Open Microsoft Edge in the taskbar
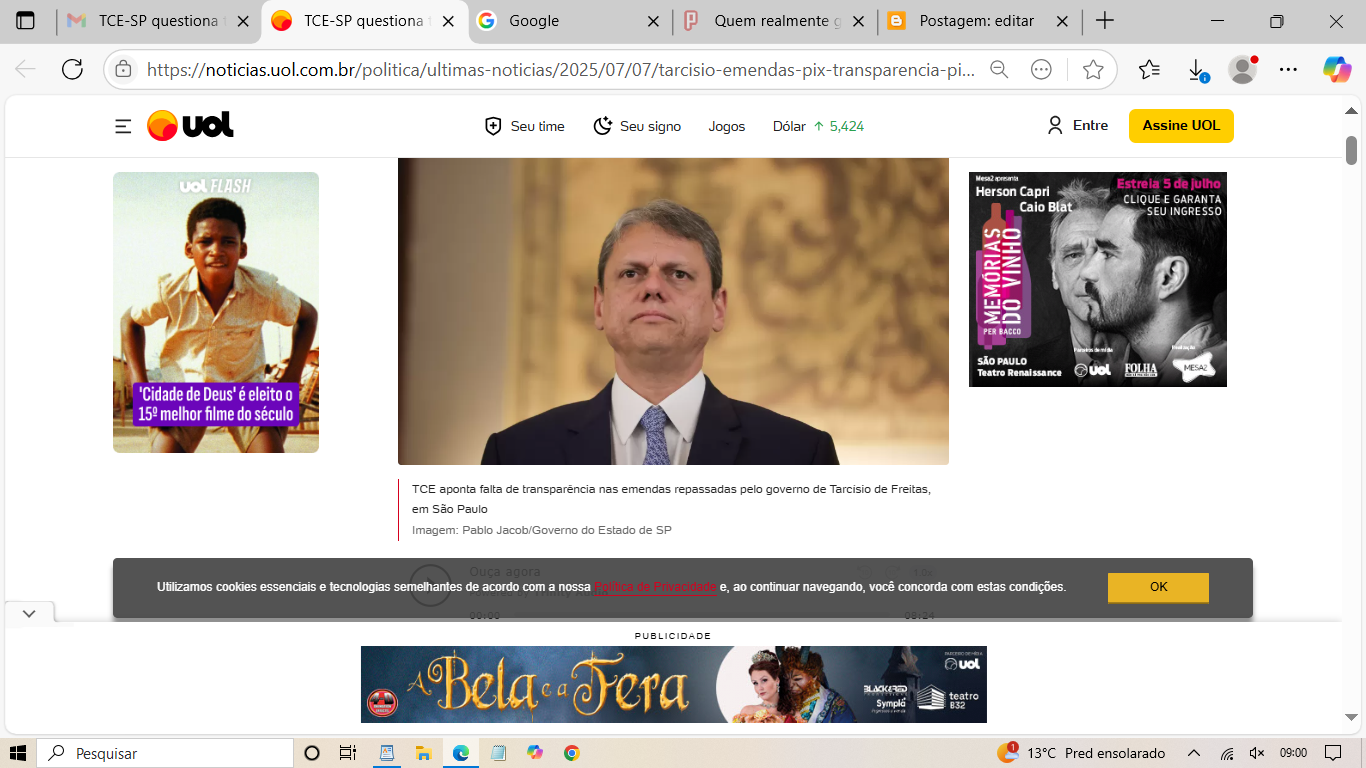Viewport: 1366px width, 768px height. coord(460,753)
